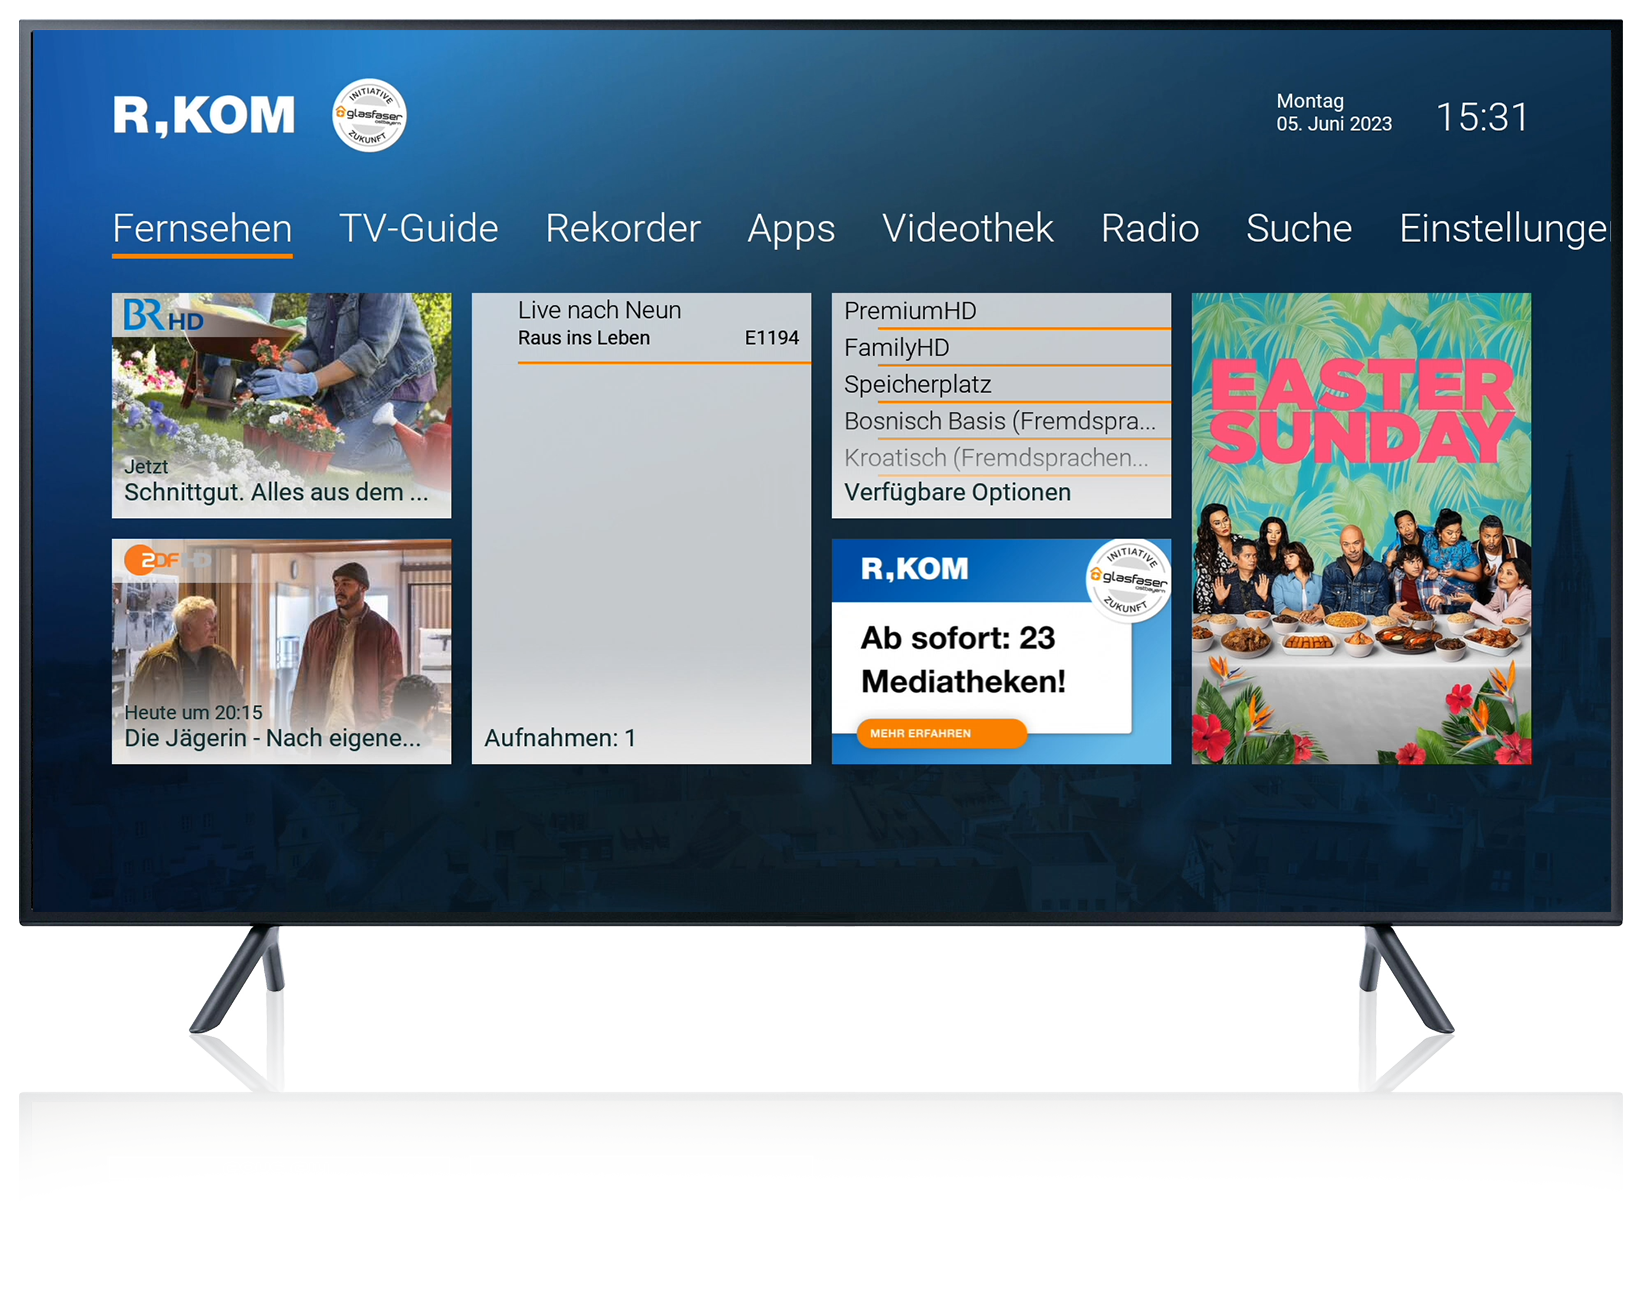1640x1306 pixels.
Task: Open the Einstellungen tab
Action: (x=1505, y=229)
